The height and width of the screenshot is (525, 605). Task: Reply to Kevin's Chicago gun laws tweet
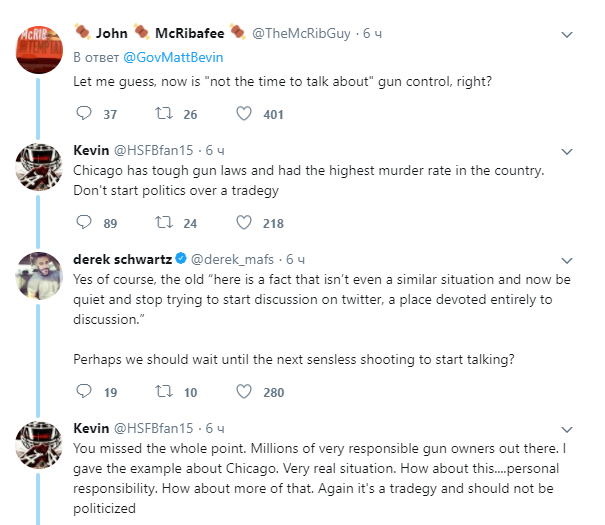(x=84, y=223)
